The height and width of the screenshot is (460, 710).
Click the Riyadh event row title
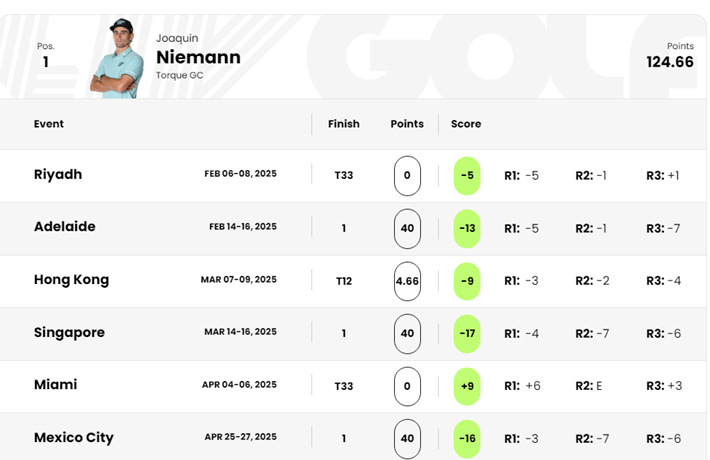58,174
